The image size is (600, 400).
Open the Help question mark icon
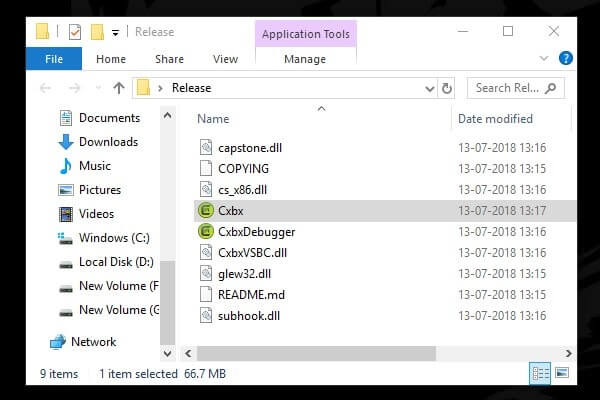click(566, 59)
